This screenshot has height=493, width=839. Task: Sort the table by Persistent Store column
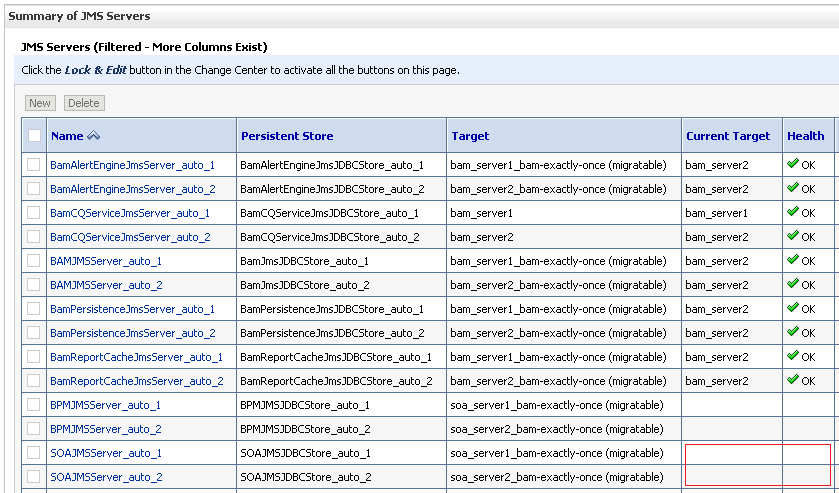click(287, 136)
